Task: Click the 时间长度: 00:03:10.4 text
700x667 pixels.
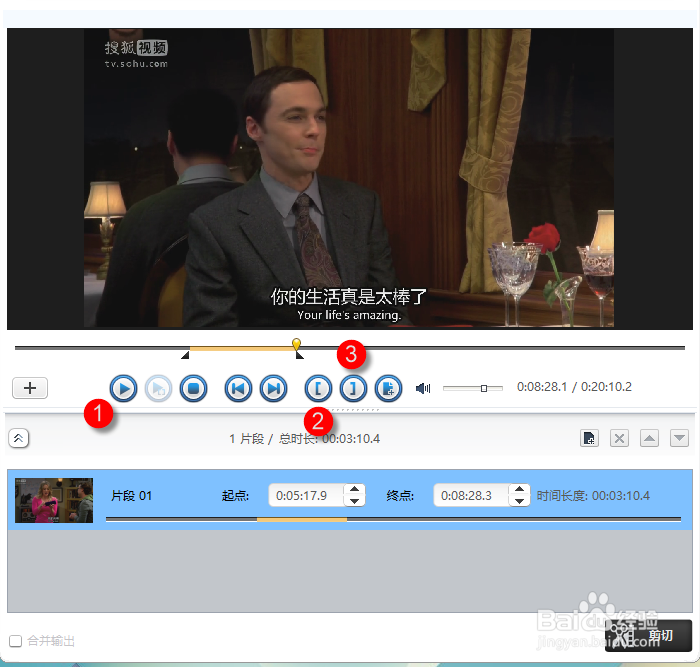Action: tap(593, 496)
